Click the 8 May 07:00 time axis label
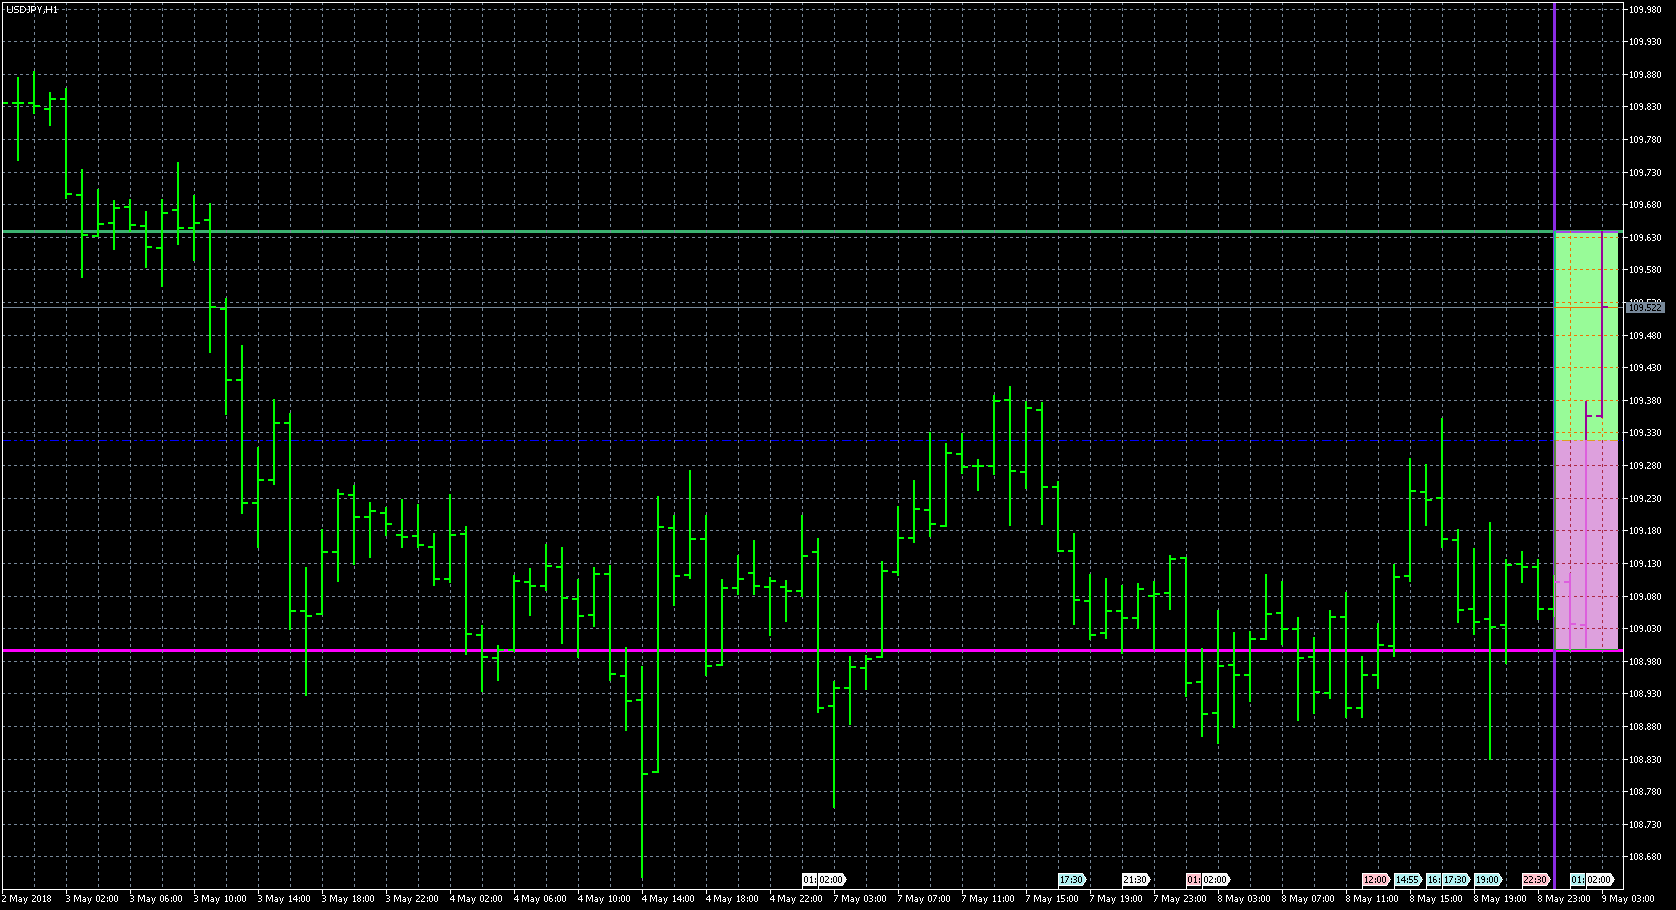 [1308, 898]
